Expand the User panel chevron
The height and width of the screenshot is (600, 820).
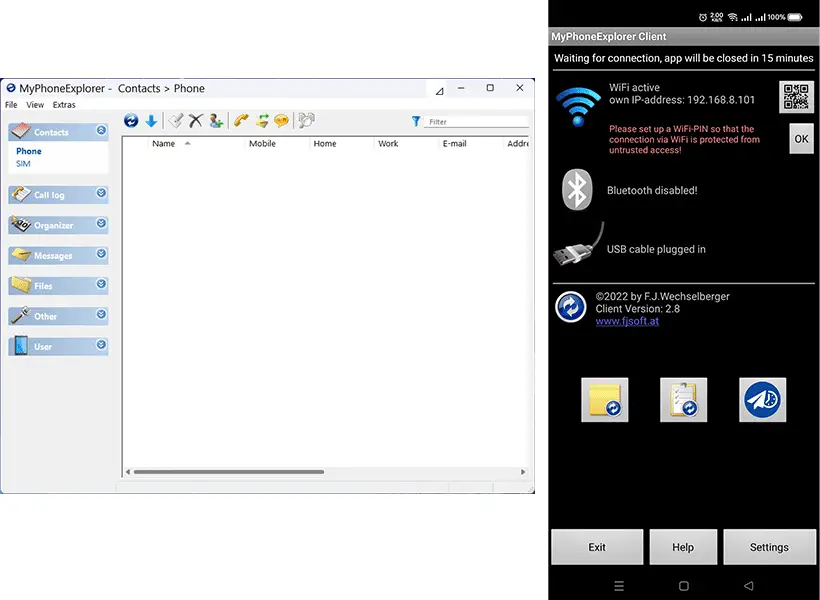[101, 345]
